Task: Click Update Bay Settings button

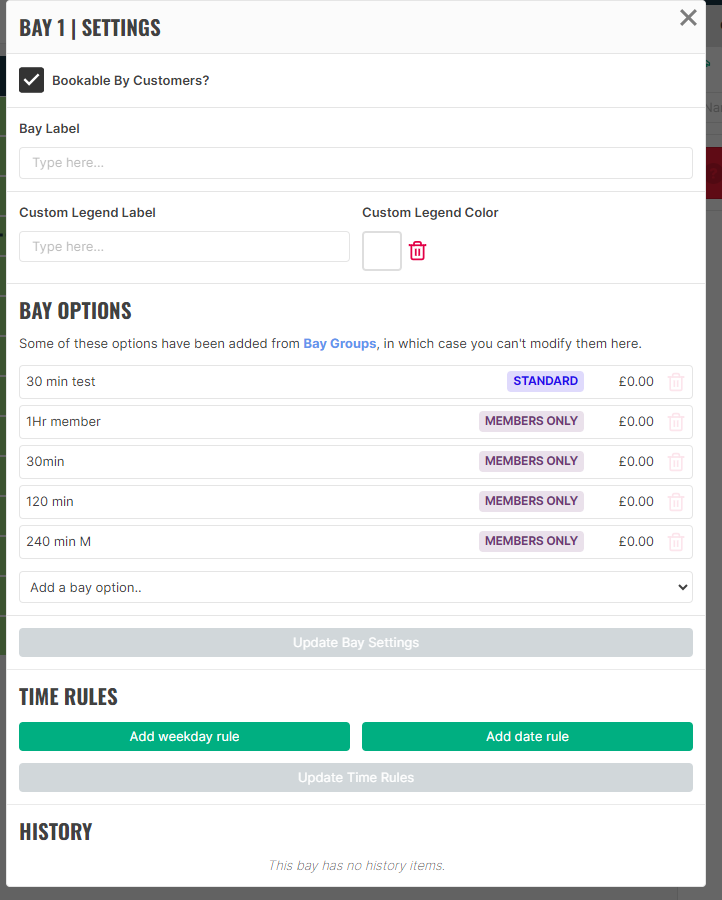Action: point(356,642)
